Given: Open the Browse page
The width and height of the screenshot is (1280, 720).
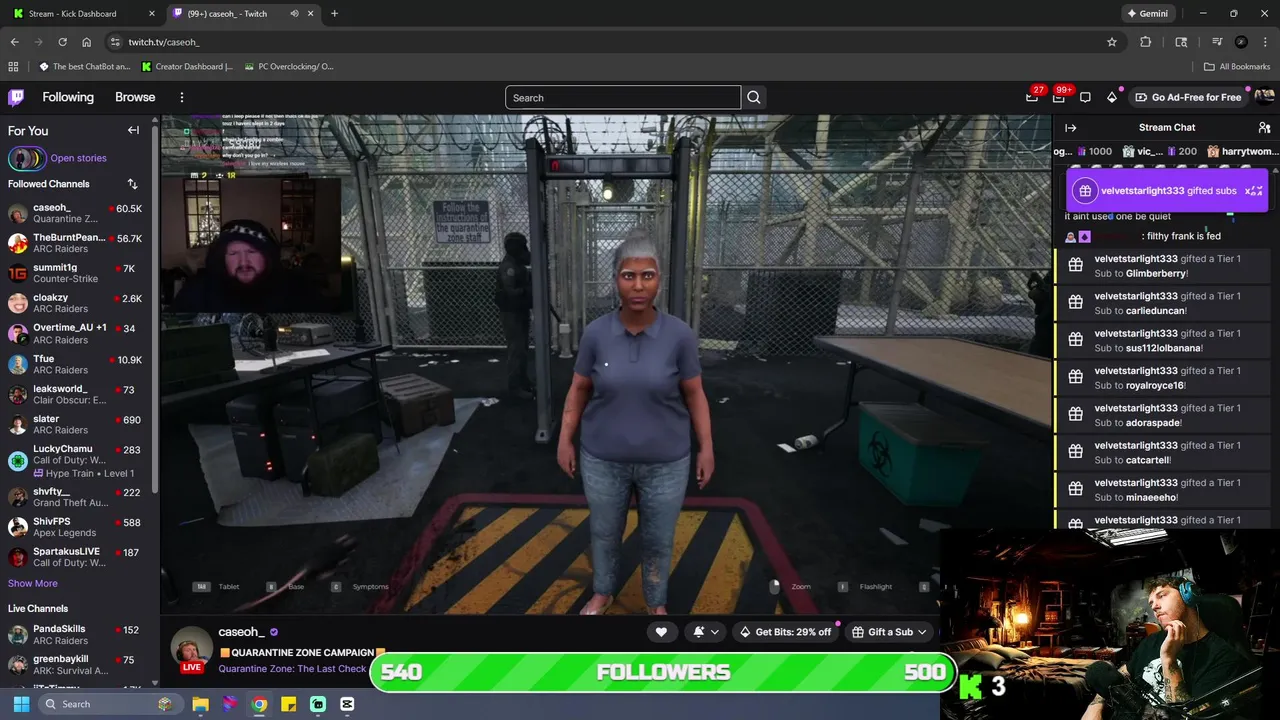Looking at the screenshot, I should pos(135,97).
